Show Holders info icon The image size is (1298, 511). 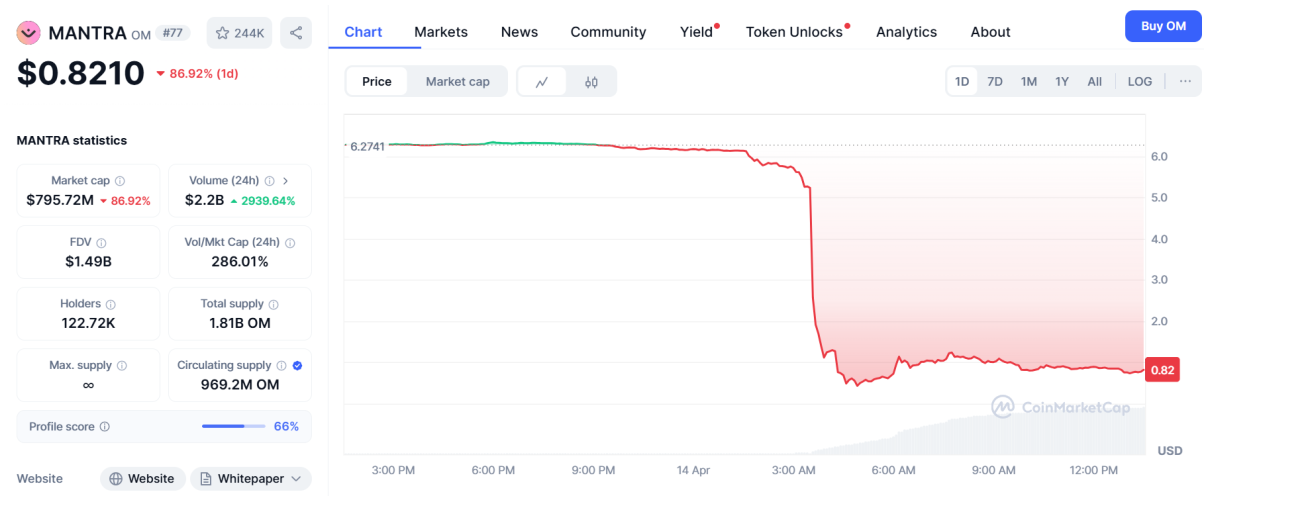tap(111, 304)
